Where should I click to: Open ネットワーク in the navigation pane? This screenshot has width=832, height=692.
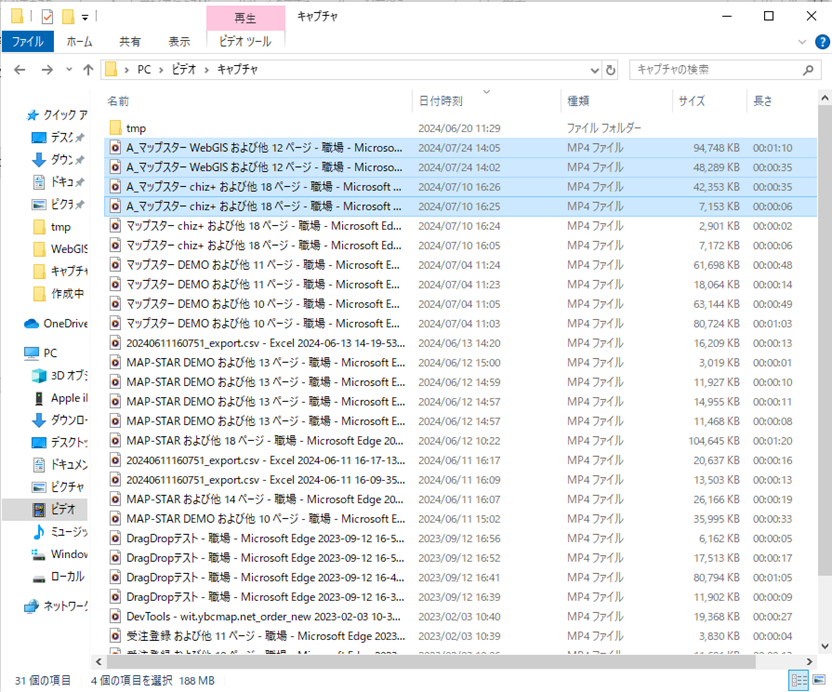click(x=56, y=606)
